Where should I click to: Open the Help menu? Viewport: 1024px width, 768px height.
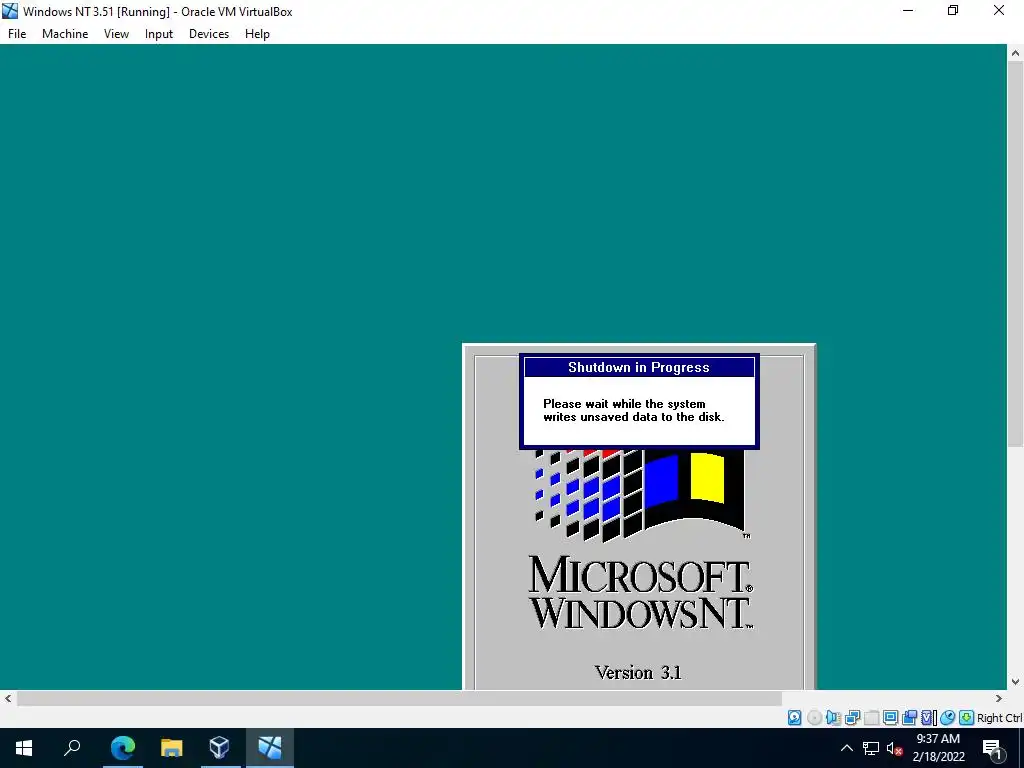[257, 34]
